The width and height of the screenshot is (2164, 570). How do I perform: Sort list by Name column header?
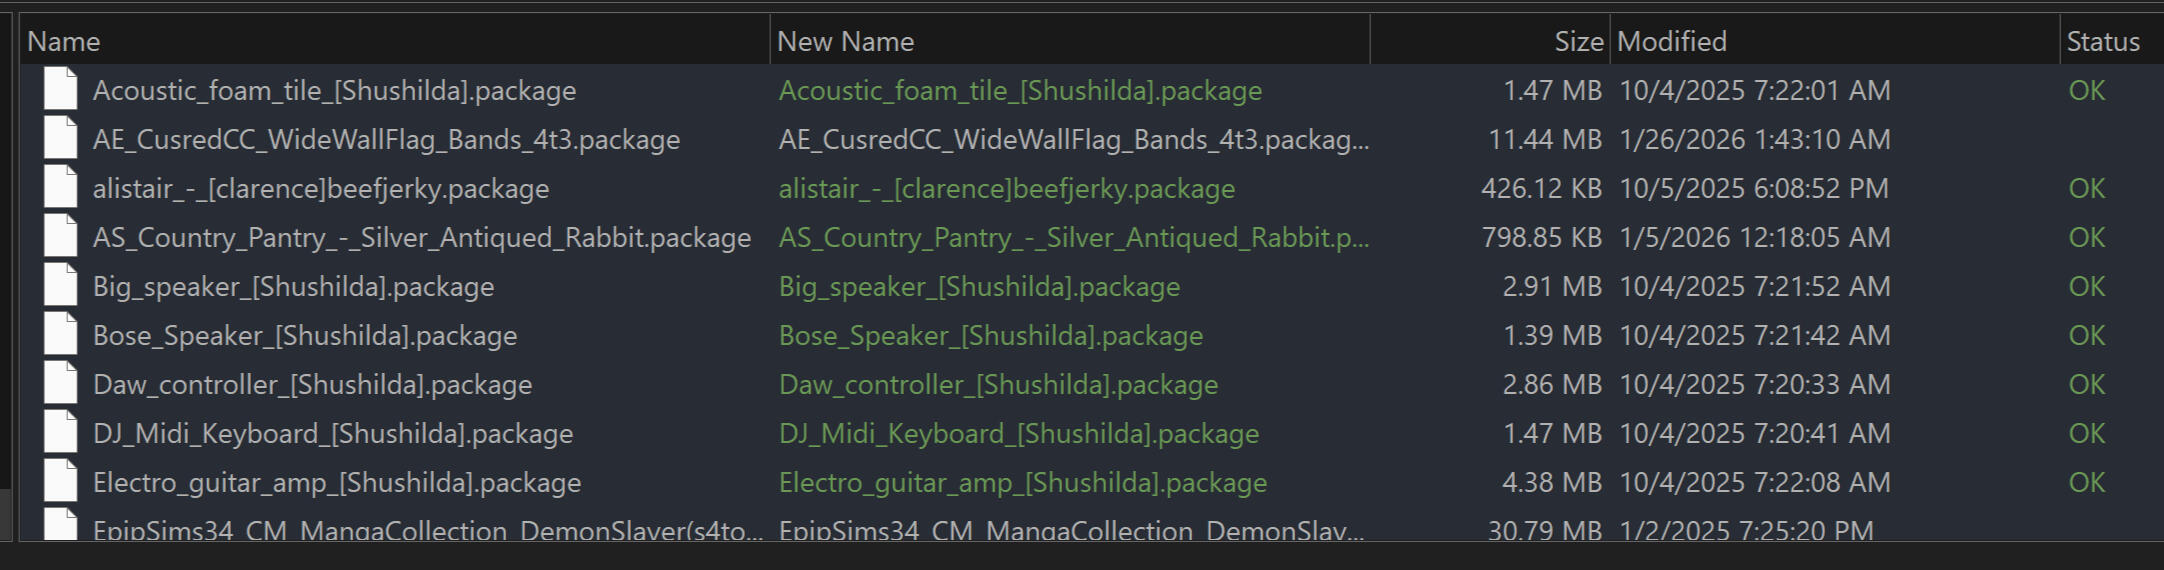pos(64,41)
